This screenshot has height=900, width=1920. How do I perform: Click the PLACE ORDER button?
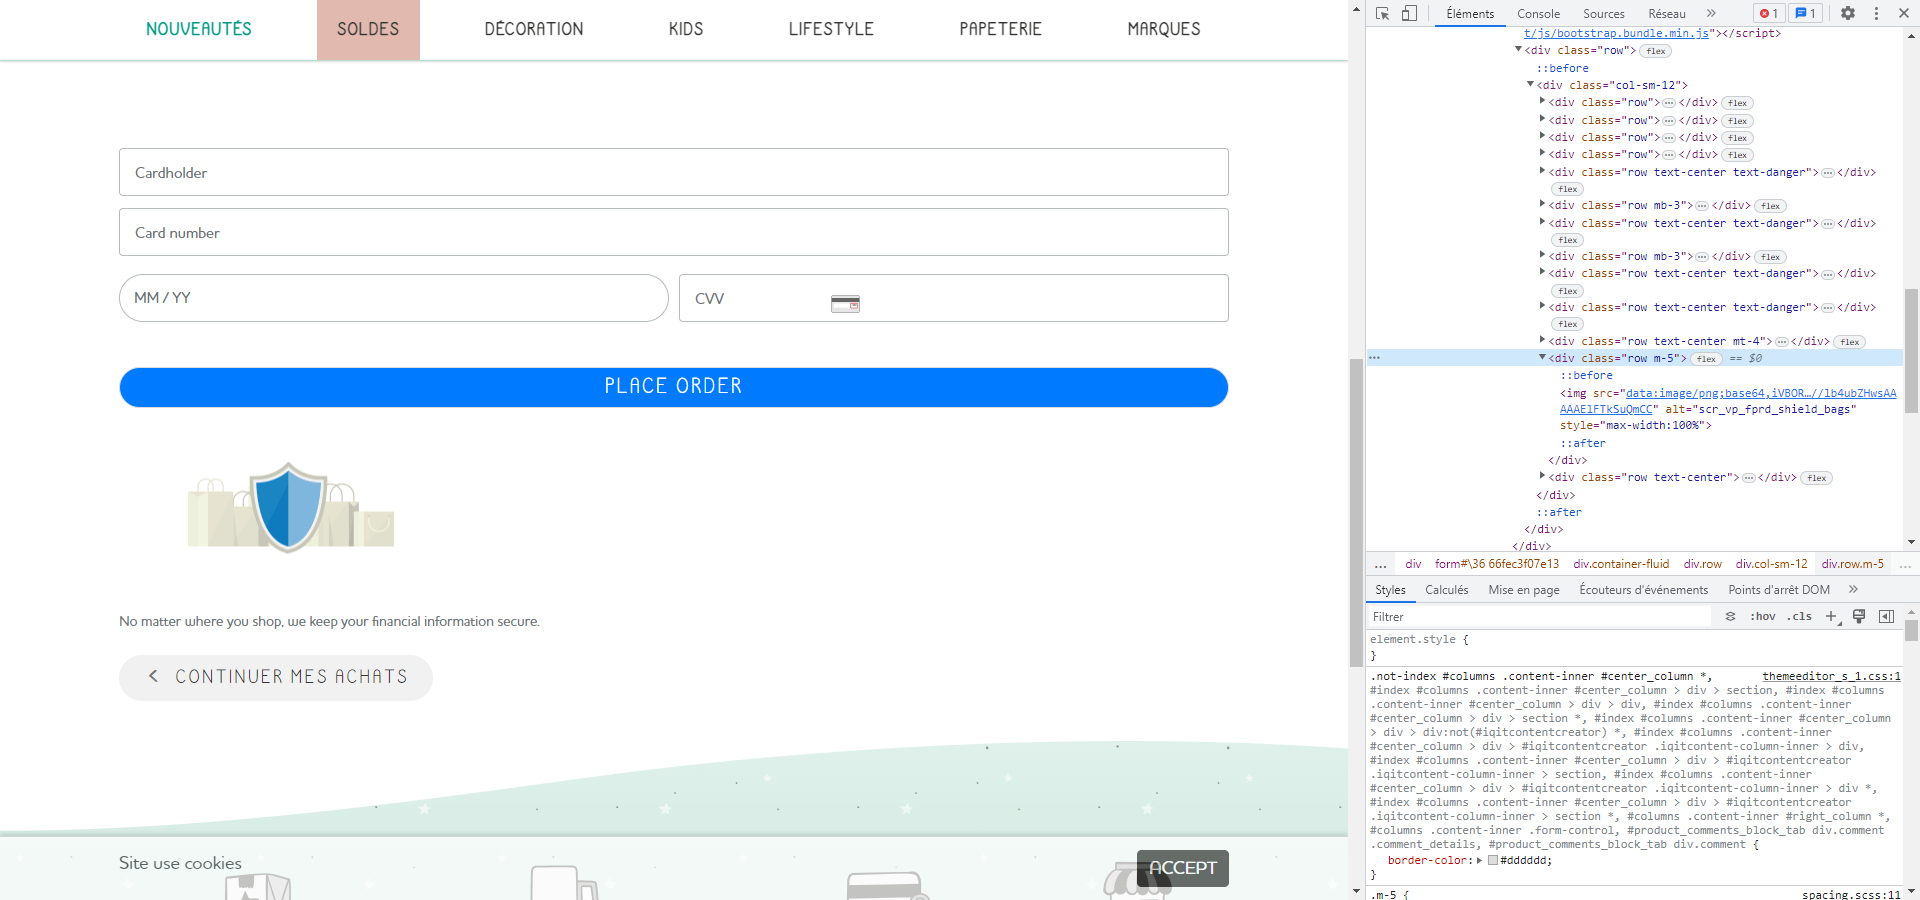tap(674, 387)
